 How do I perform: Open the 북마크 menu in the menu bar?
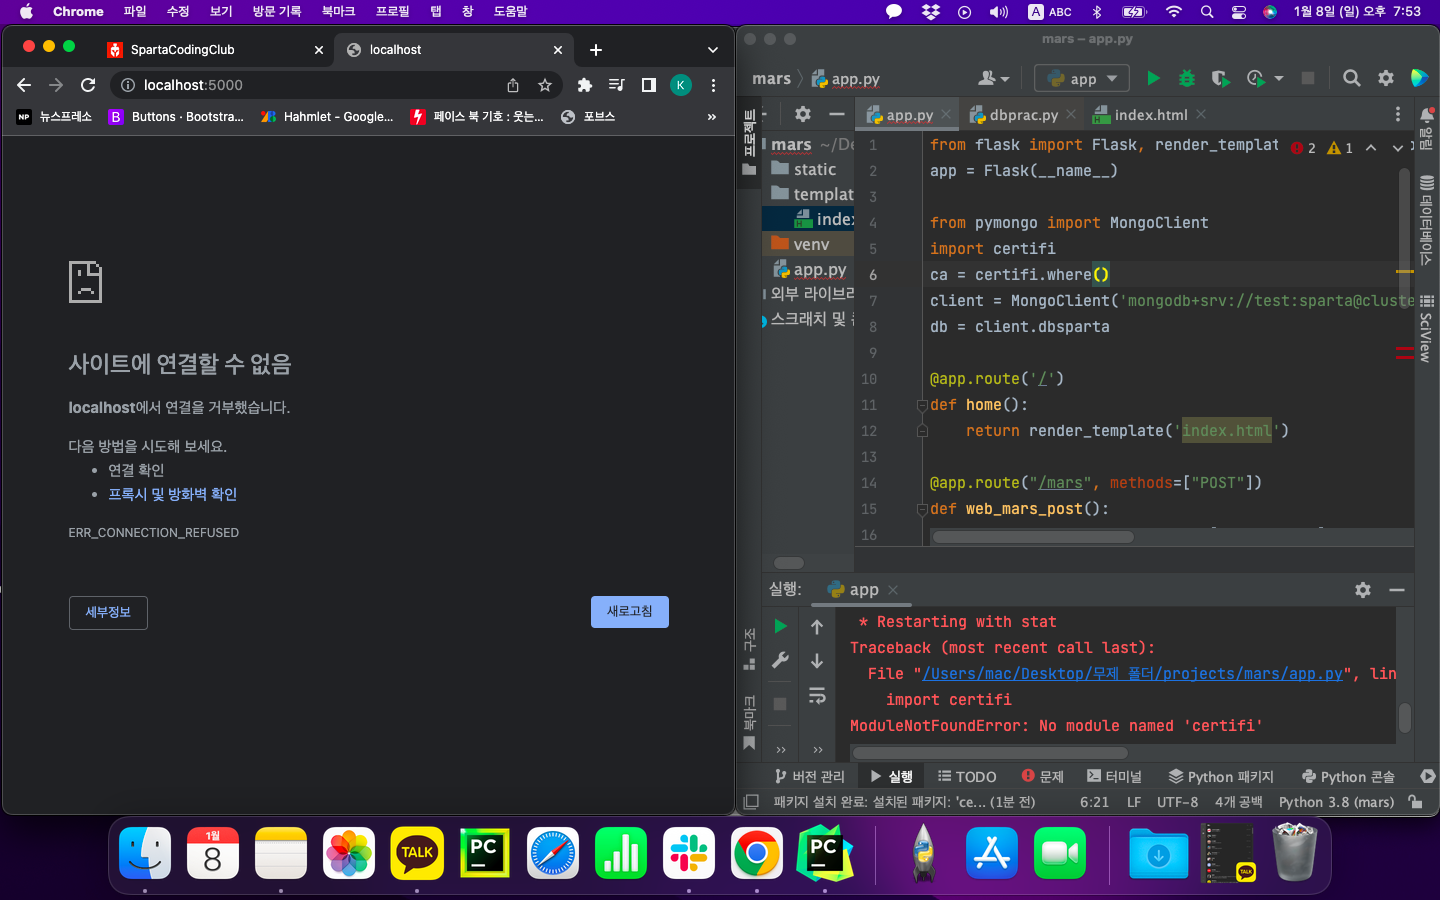point(338,11)
